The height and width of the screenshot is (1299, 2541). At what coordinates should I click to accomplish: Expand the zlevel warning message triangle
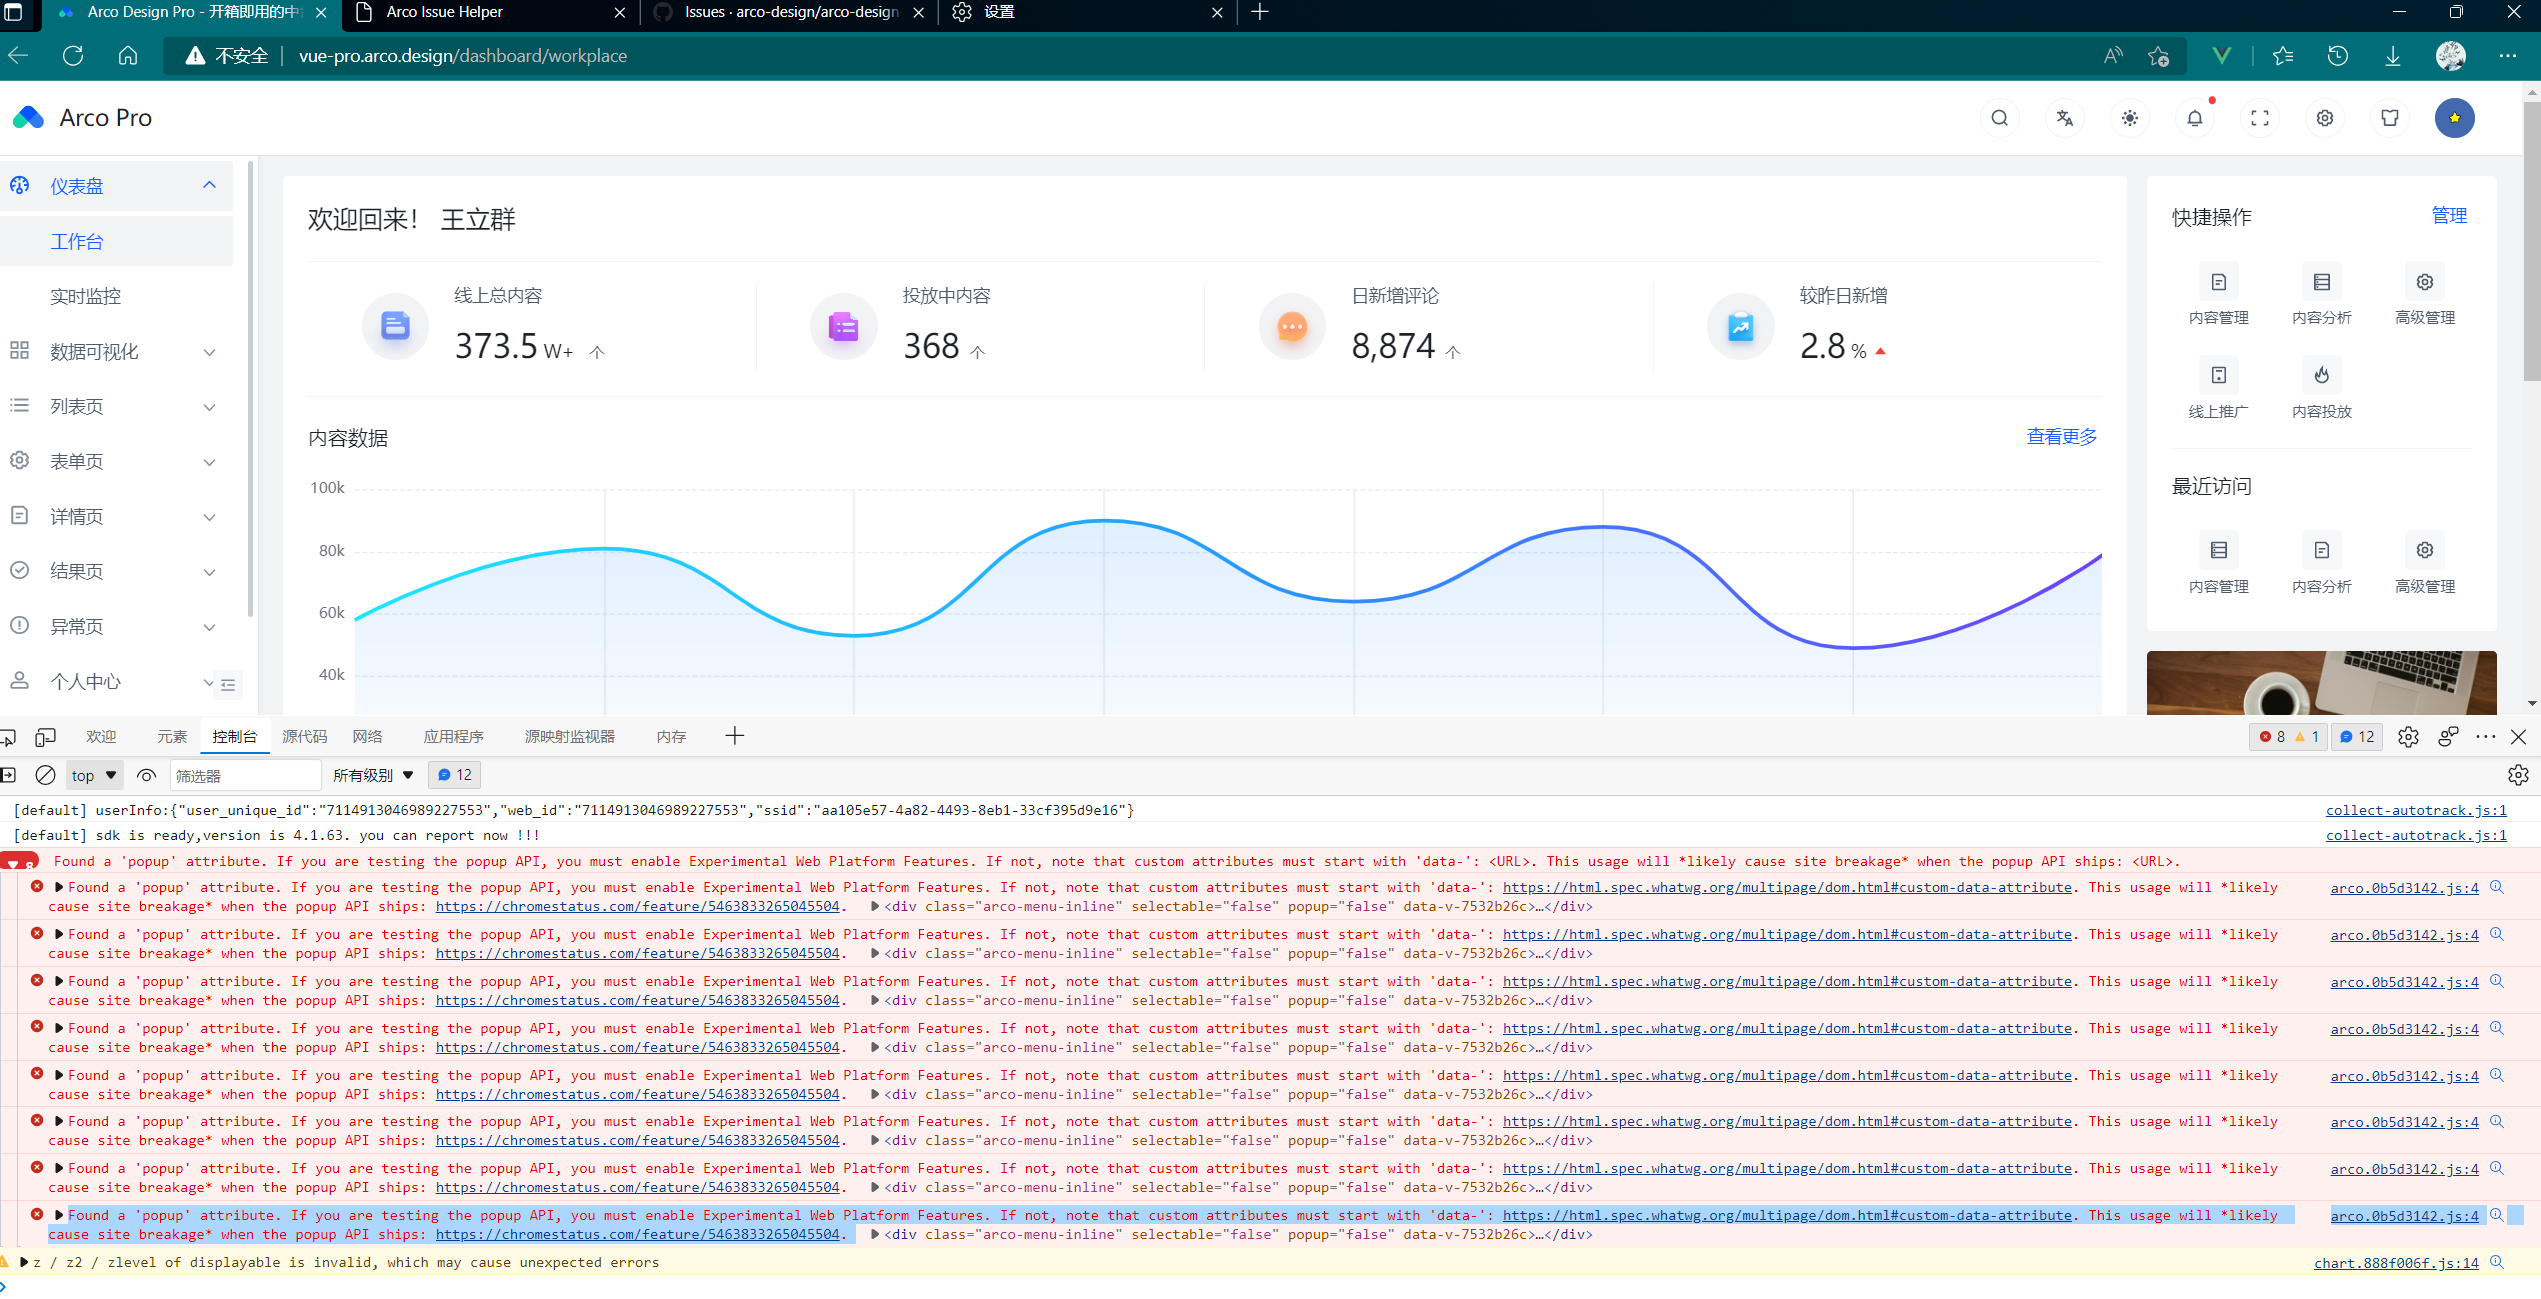[x=24, y=1263]
